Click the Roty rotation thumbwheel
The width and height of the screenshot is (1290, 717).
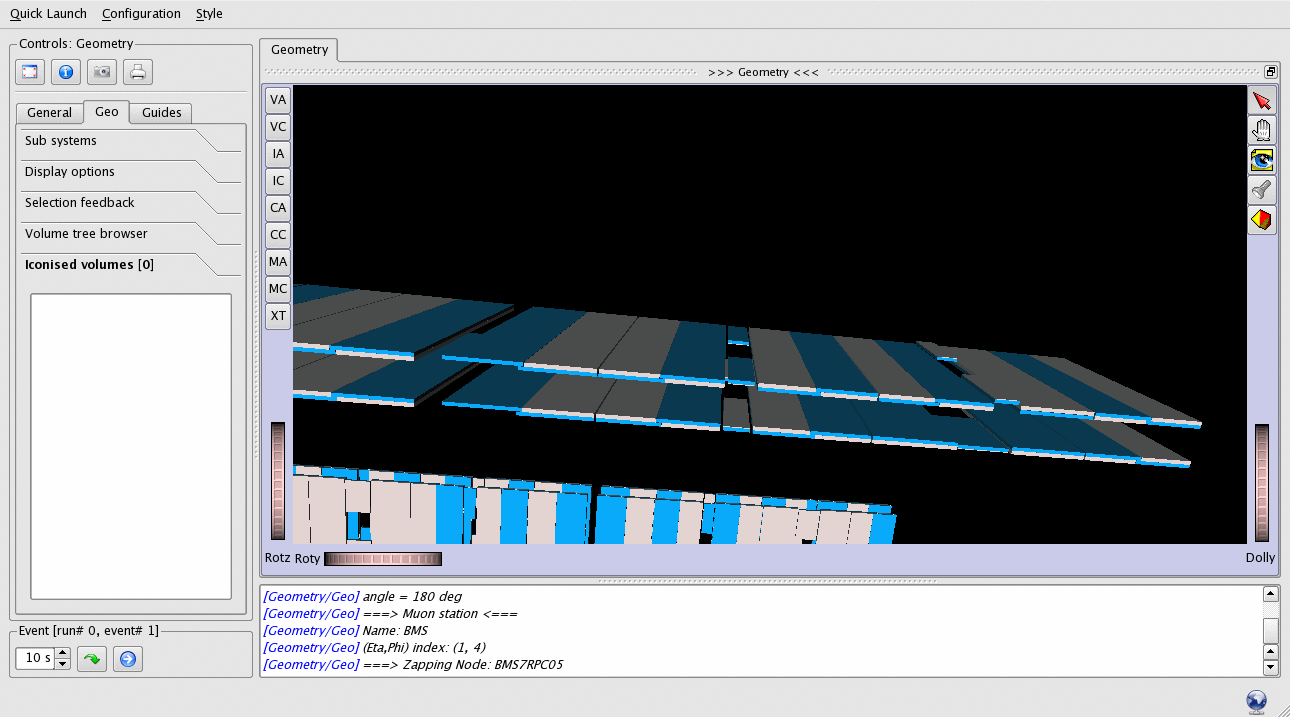pyautogui.click(x=383, y=559)
